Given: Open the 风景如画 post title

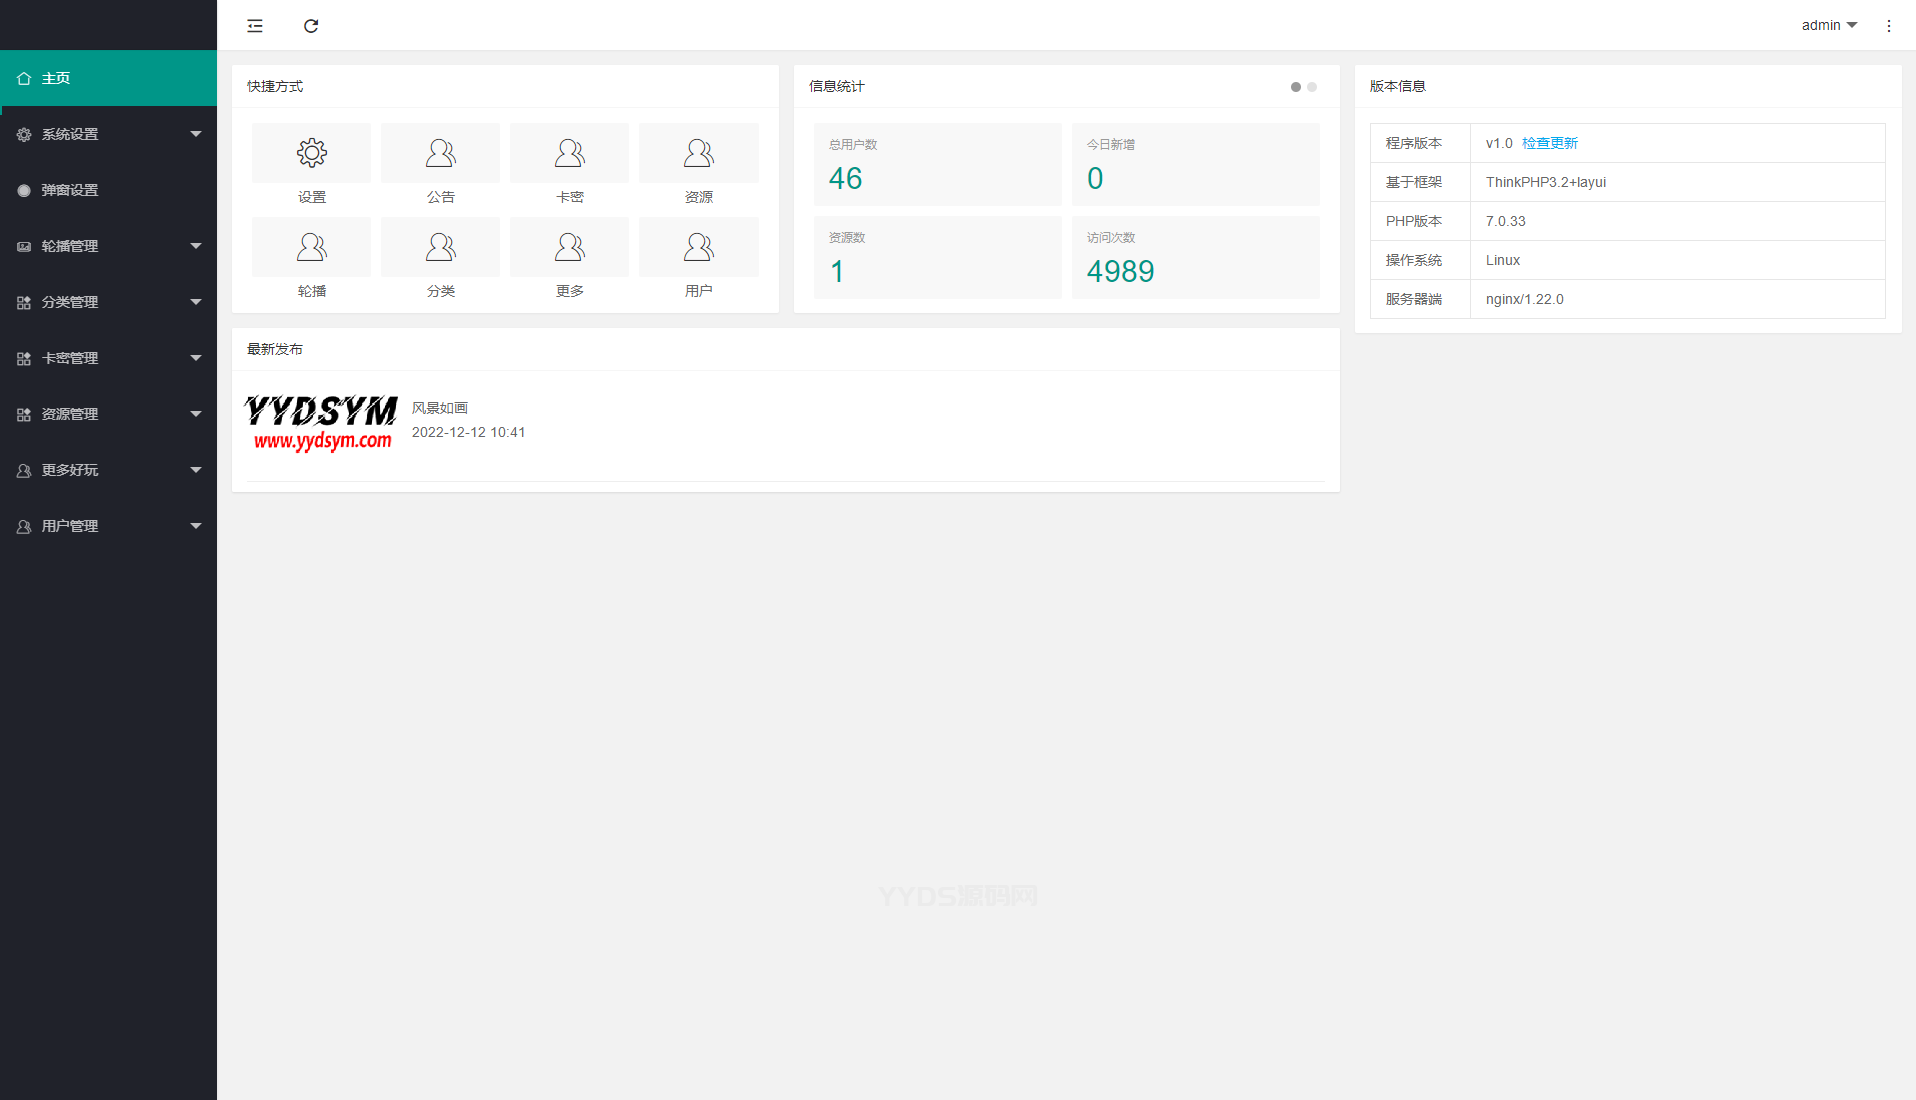Looking at the screenshot, I should (x=440, y=408).
